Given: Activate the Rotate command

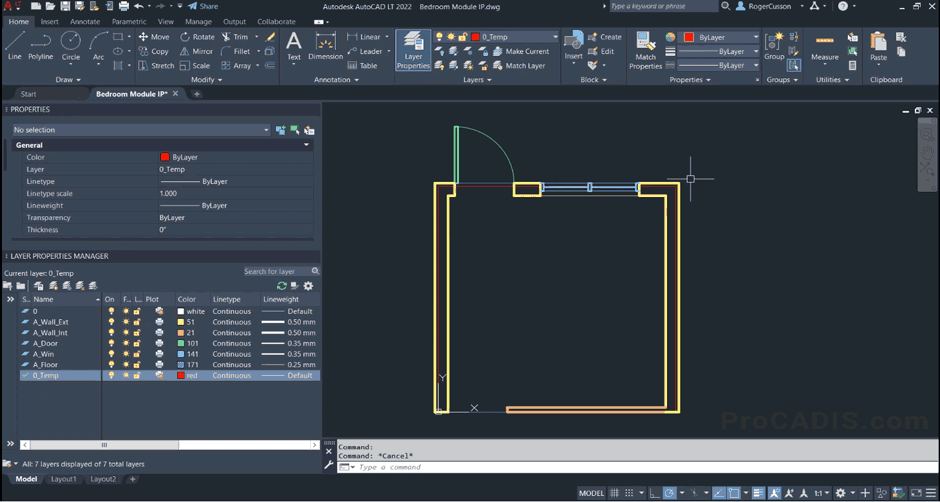Looking at the screenshot, I should [x=197, y=37].
